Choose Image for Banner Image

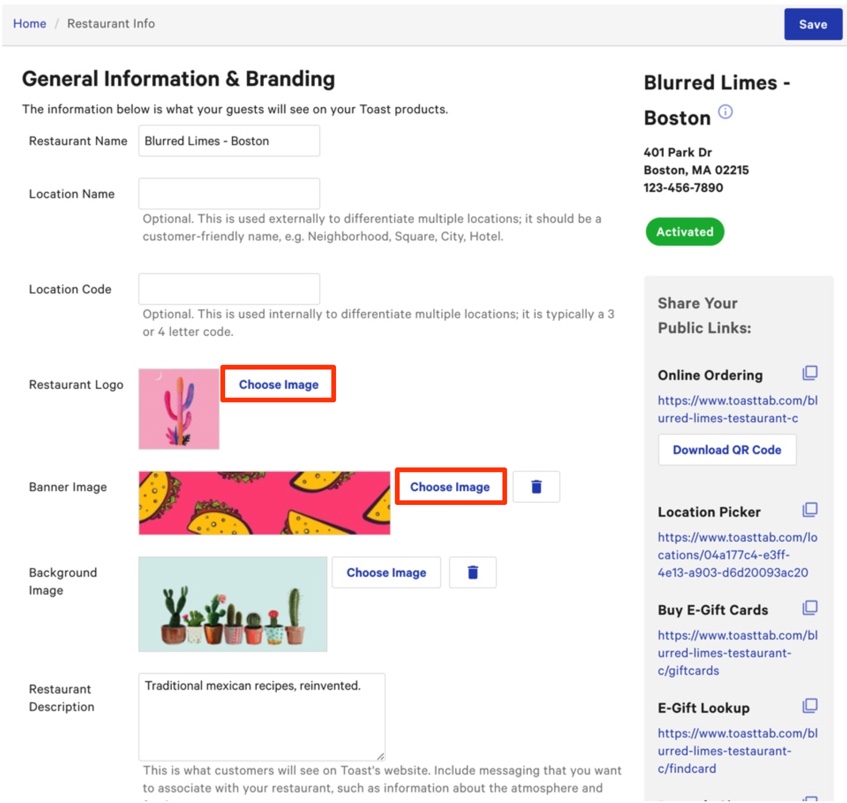(450, 487)
